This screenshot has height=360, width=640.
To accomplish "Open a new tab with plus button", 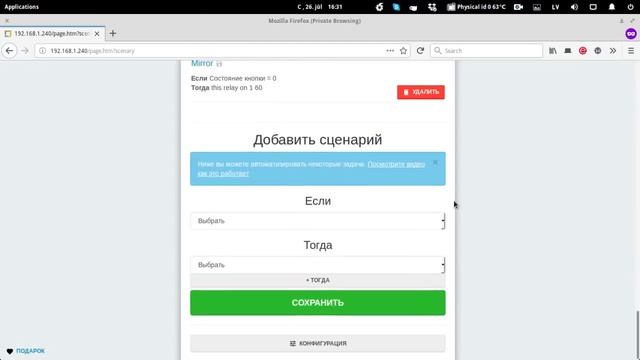I will [x=113, y=33].
